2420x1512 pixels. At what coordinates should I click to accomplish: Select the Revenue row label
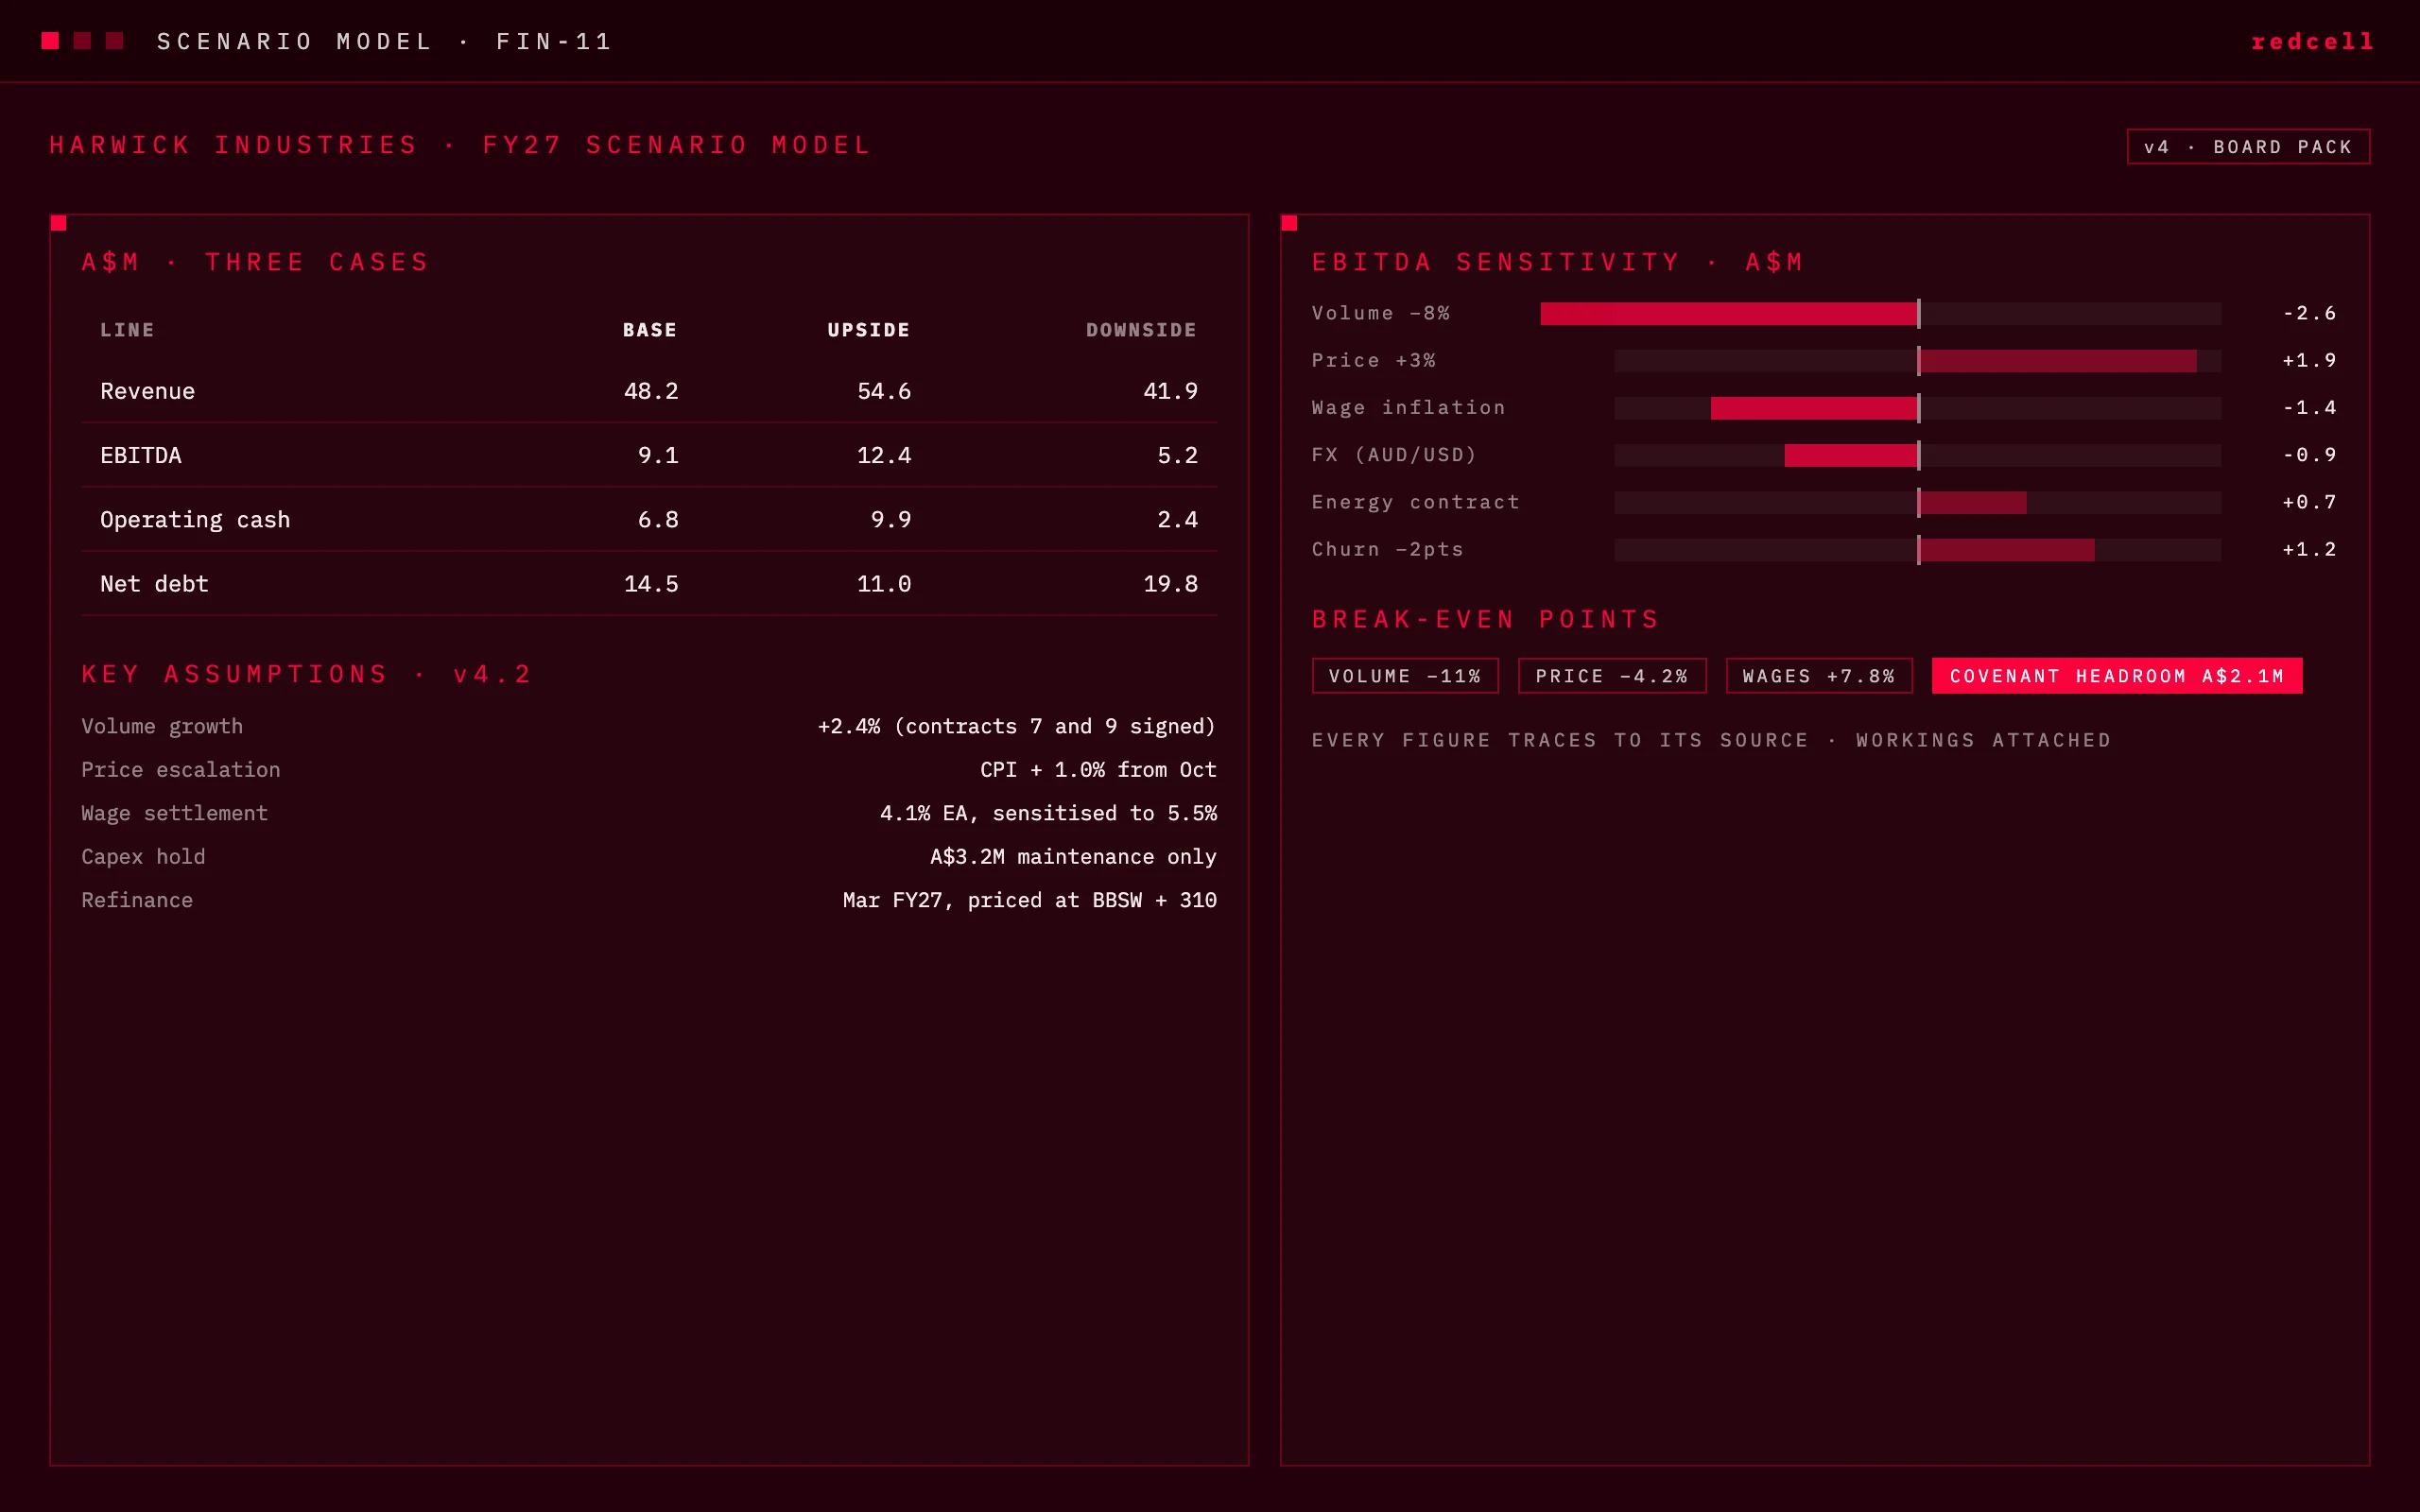click(x=148, y=391)
